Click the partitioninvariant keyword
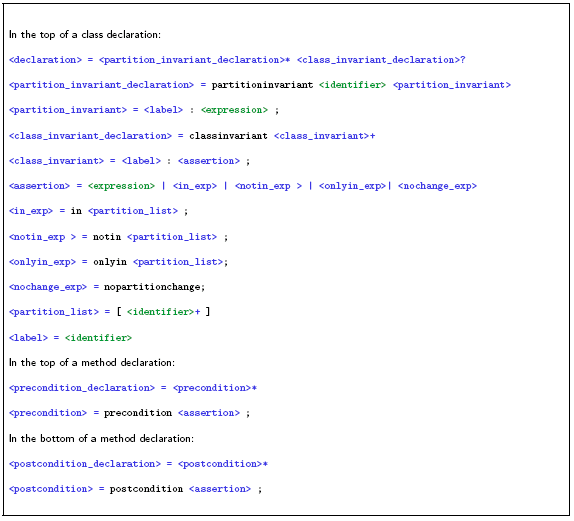574x521 pixels. (x=262, y=85)
